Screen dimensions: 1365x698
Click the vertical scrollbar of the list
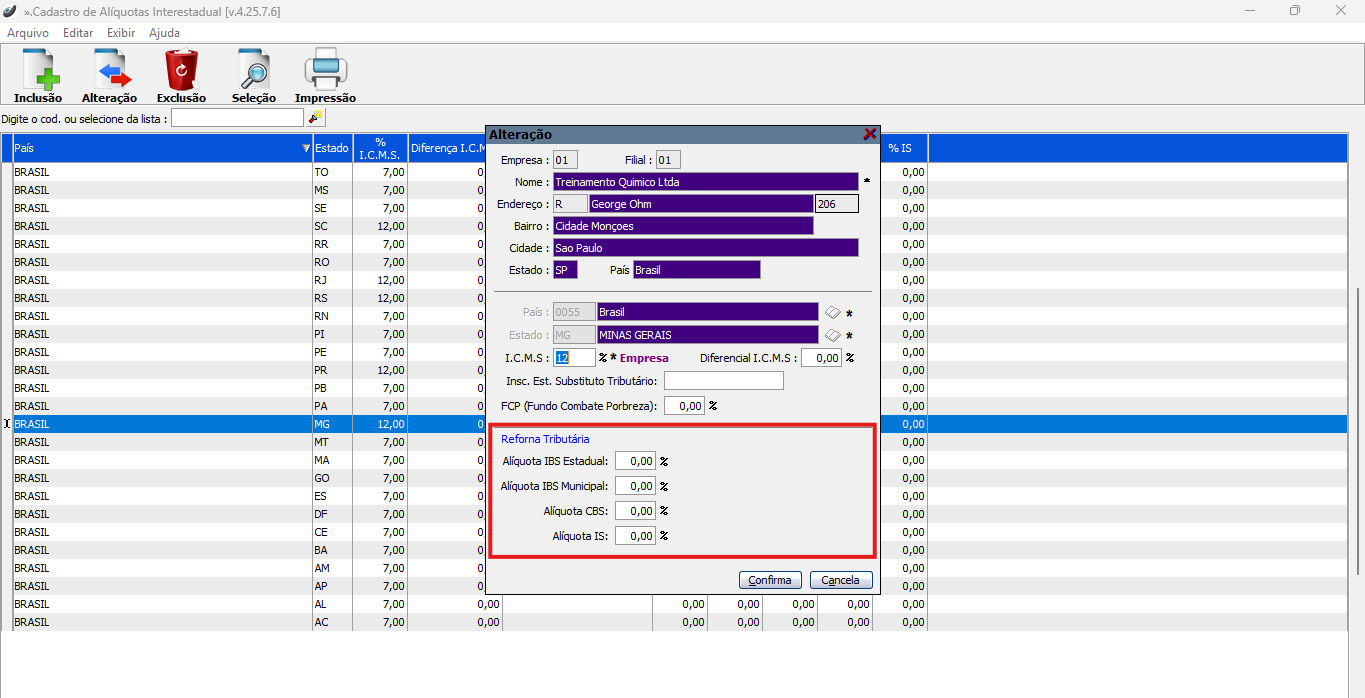coord(1357,400)
